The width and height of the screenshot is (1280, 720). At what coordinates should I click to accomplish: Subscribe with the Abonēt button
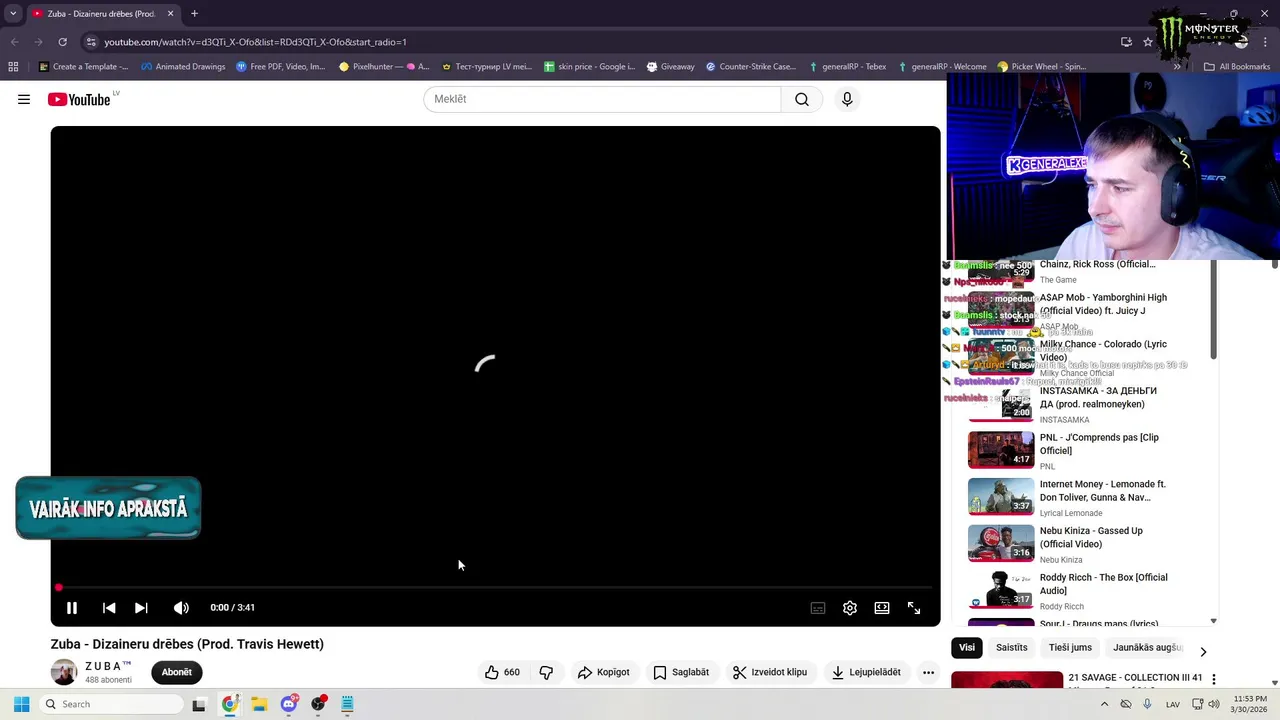177,672
